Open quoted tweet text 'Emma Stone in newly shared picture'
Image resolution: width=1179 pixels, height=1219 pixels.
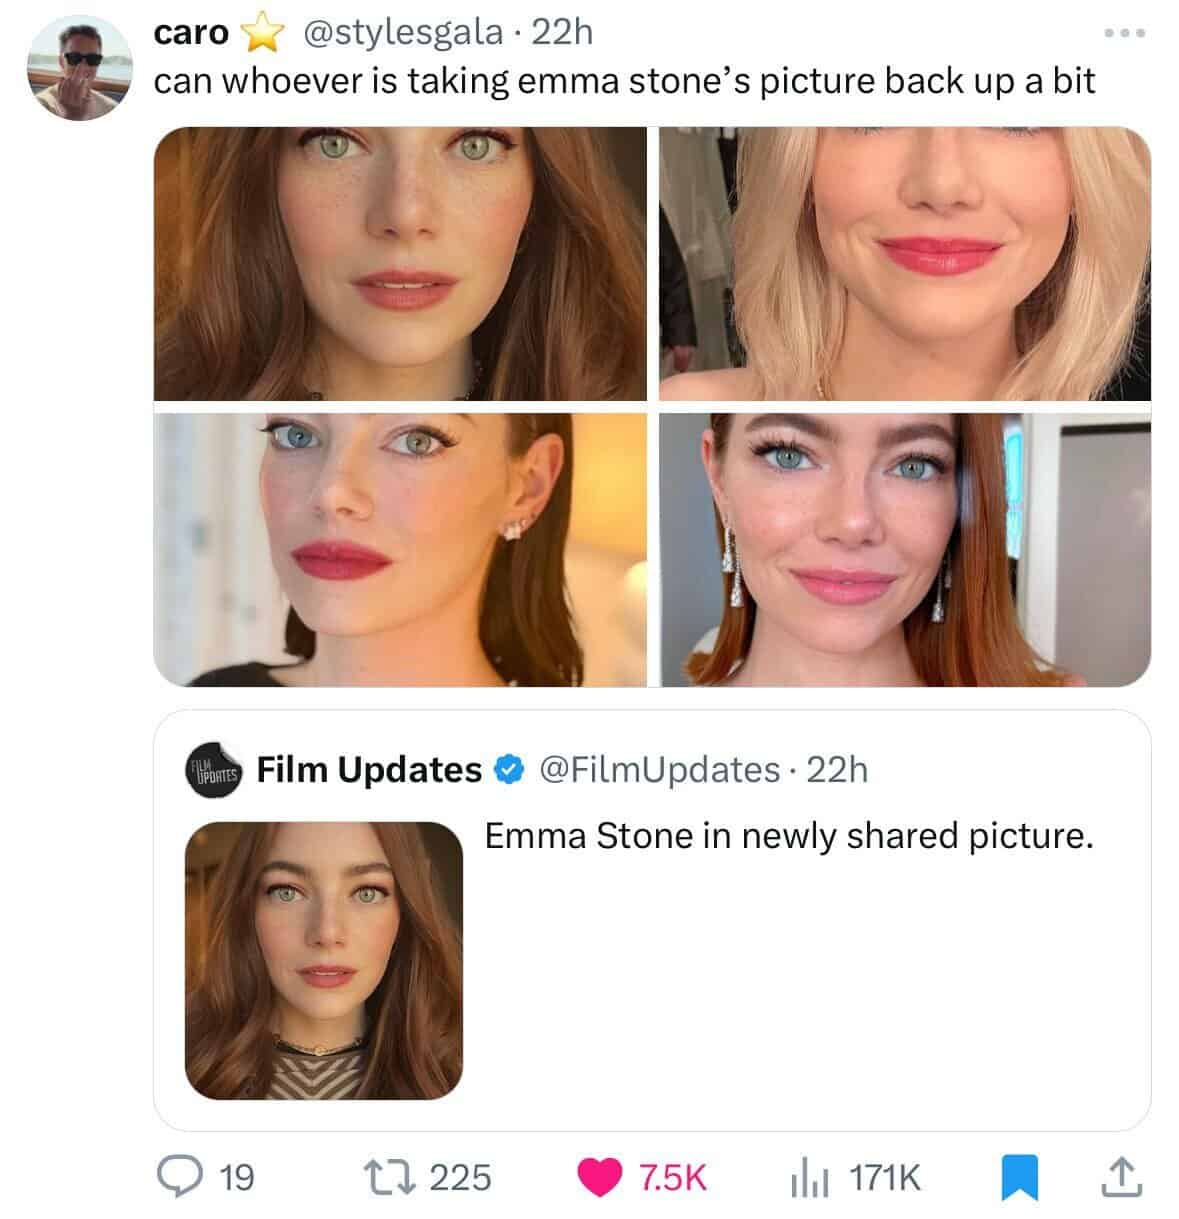788,835
